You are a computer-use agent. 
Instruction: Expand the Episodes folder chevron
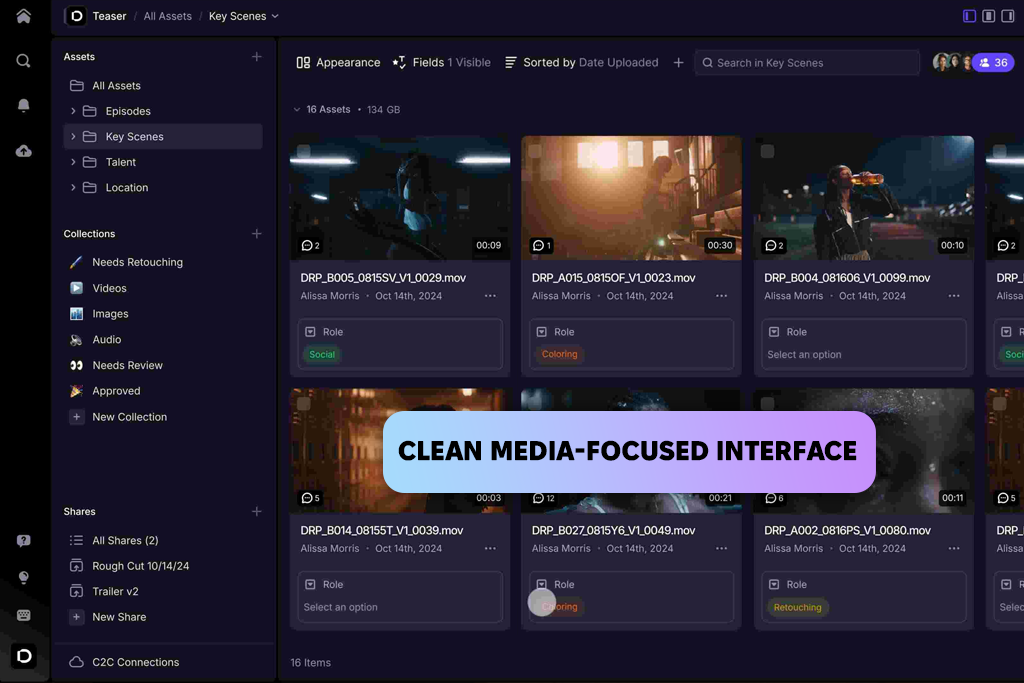point(73,111)
